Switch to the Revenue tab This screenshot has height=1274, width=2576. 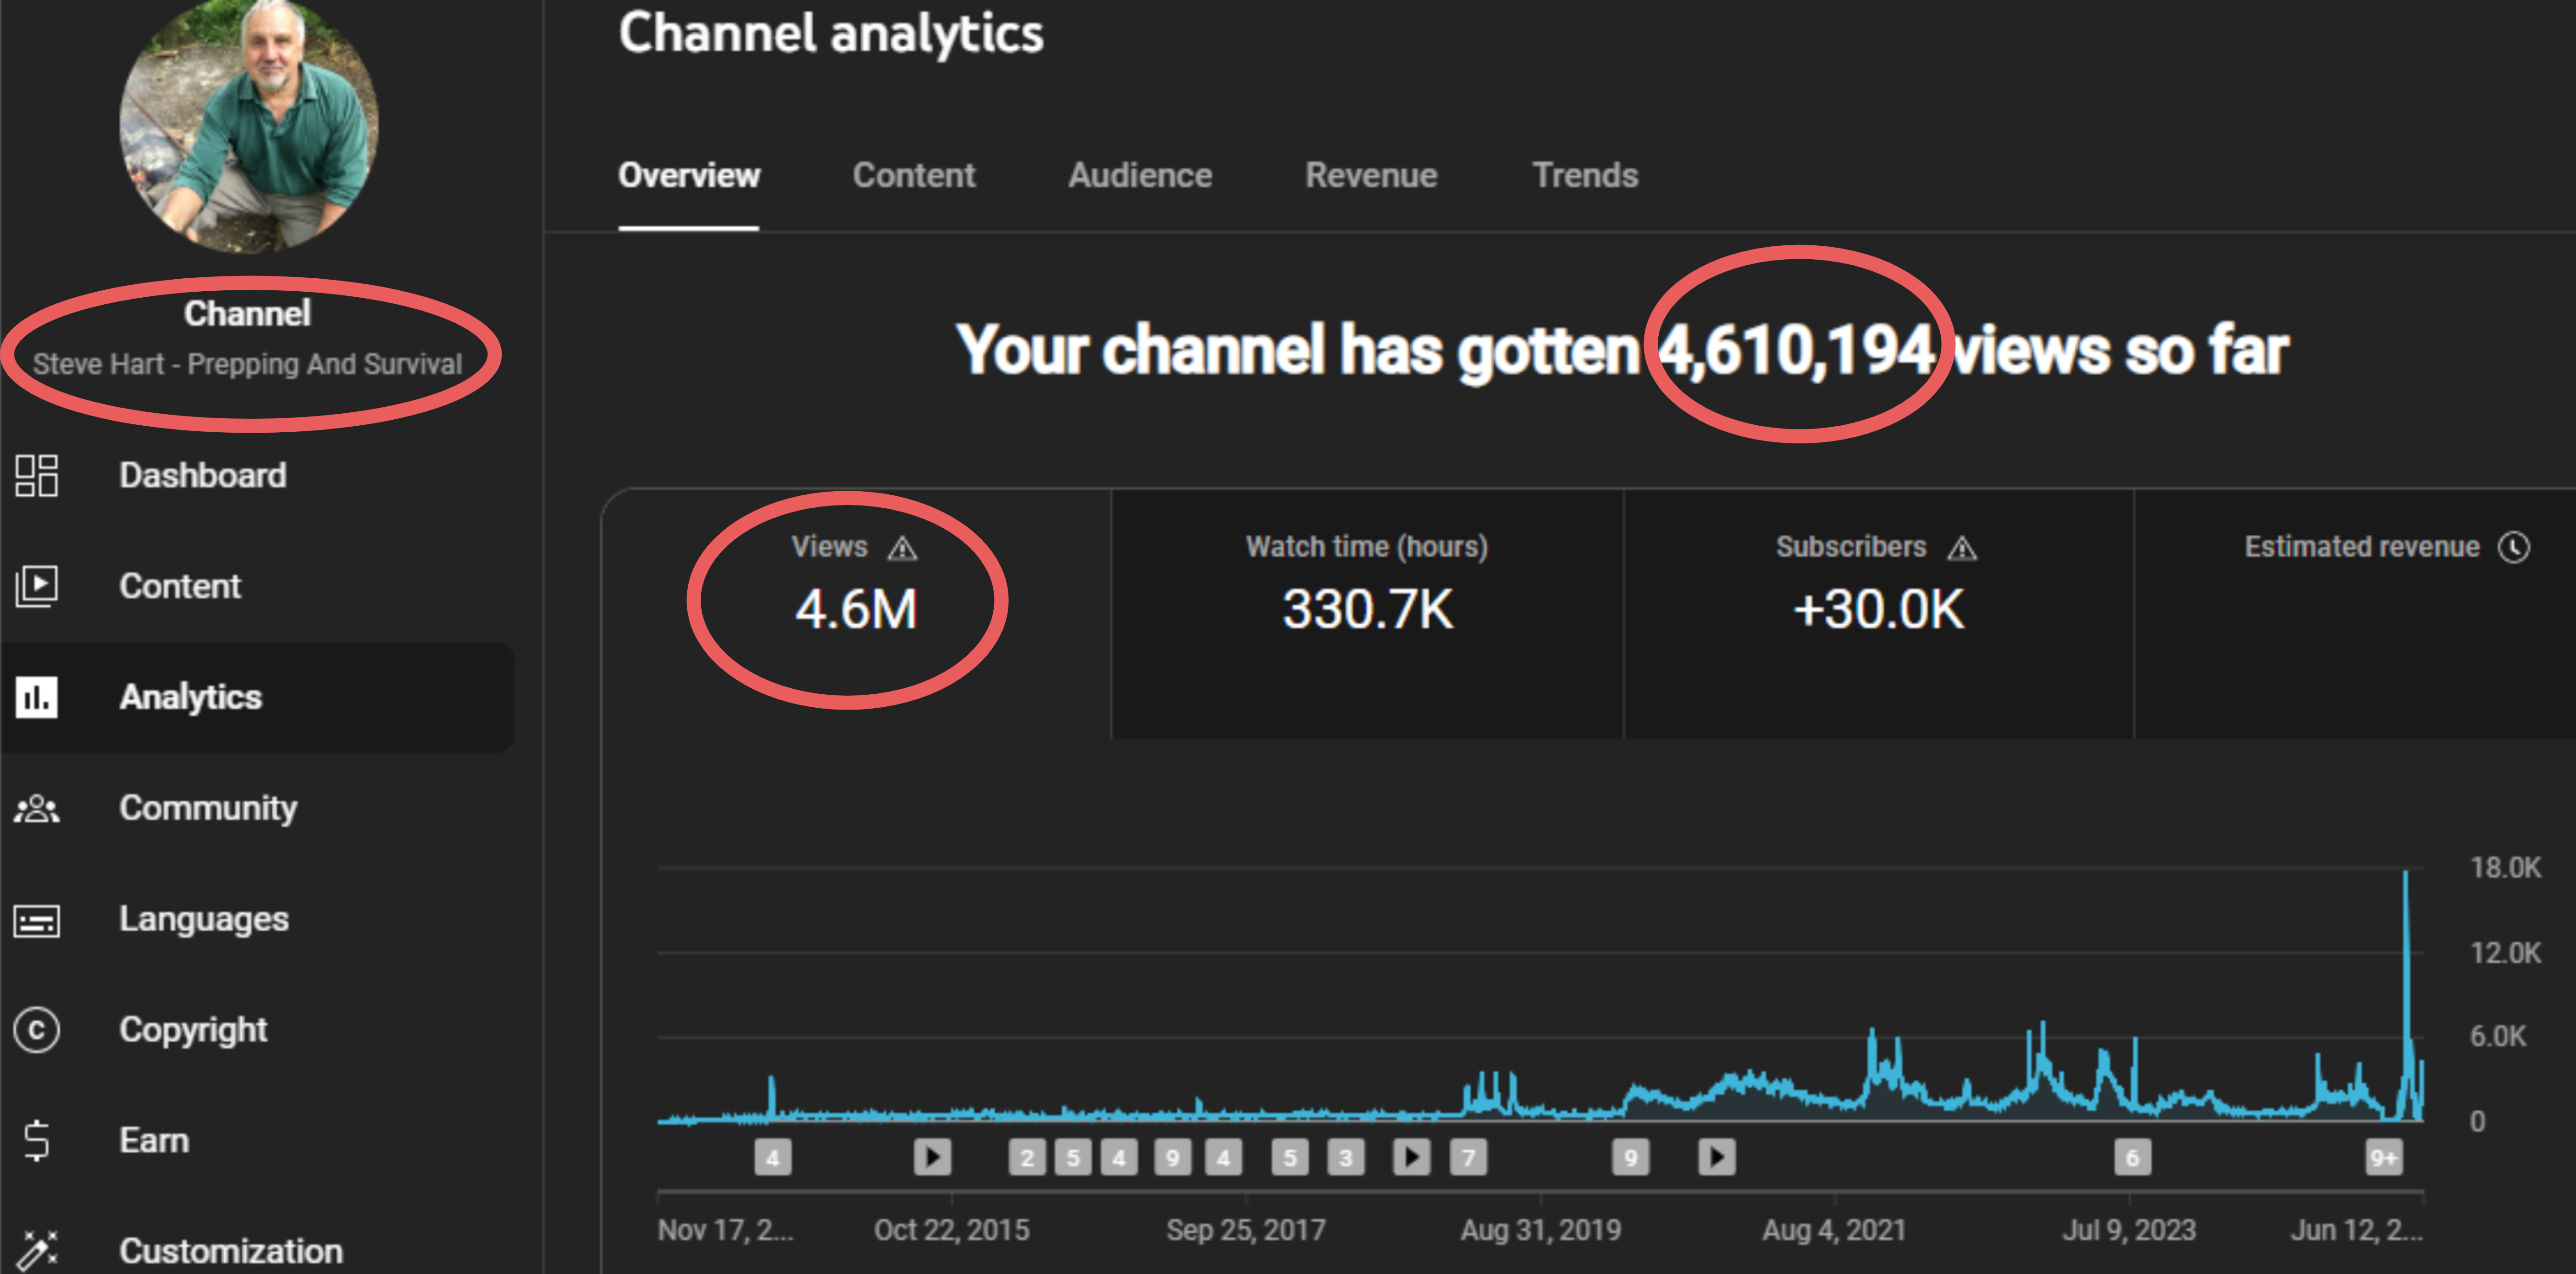tap(1371, 176)
